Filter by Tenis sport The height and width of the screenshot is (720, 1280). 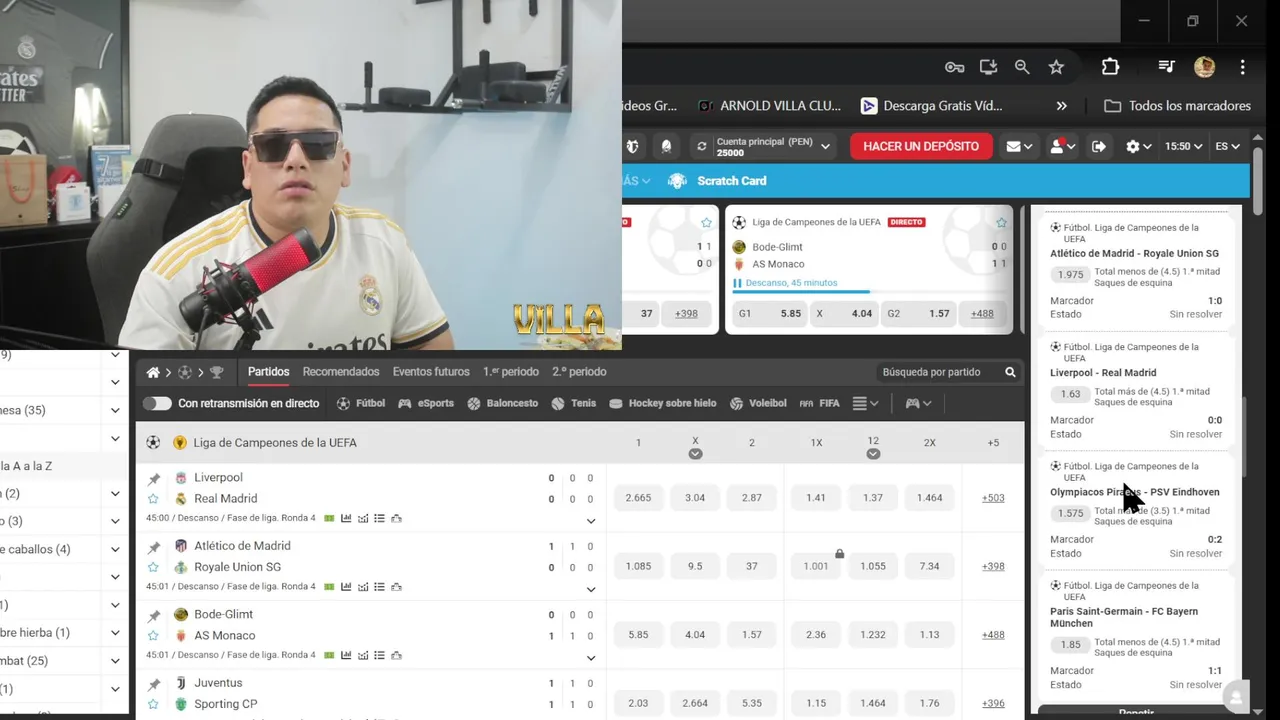[x=574, y=403]
